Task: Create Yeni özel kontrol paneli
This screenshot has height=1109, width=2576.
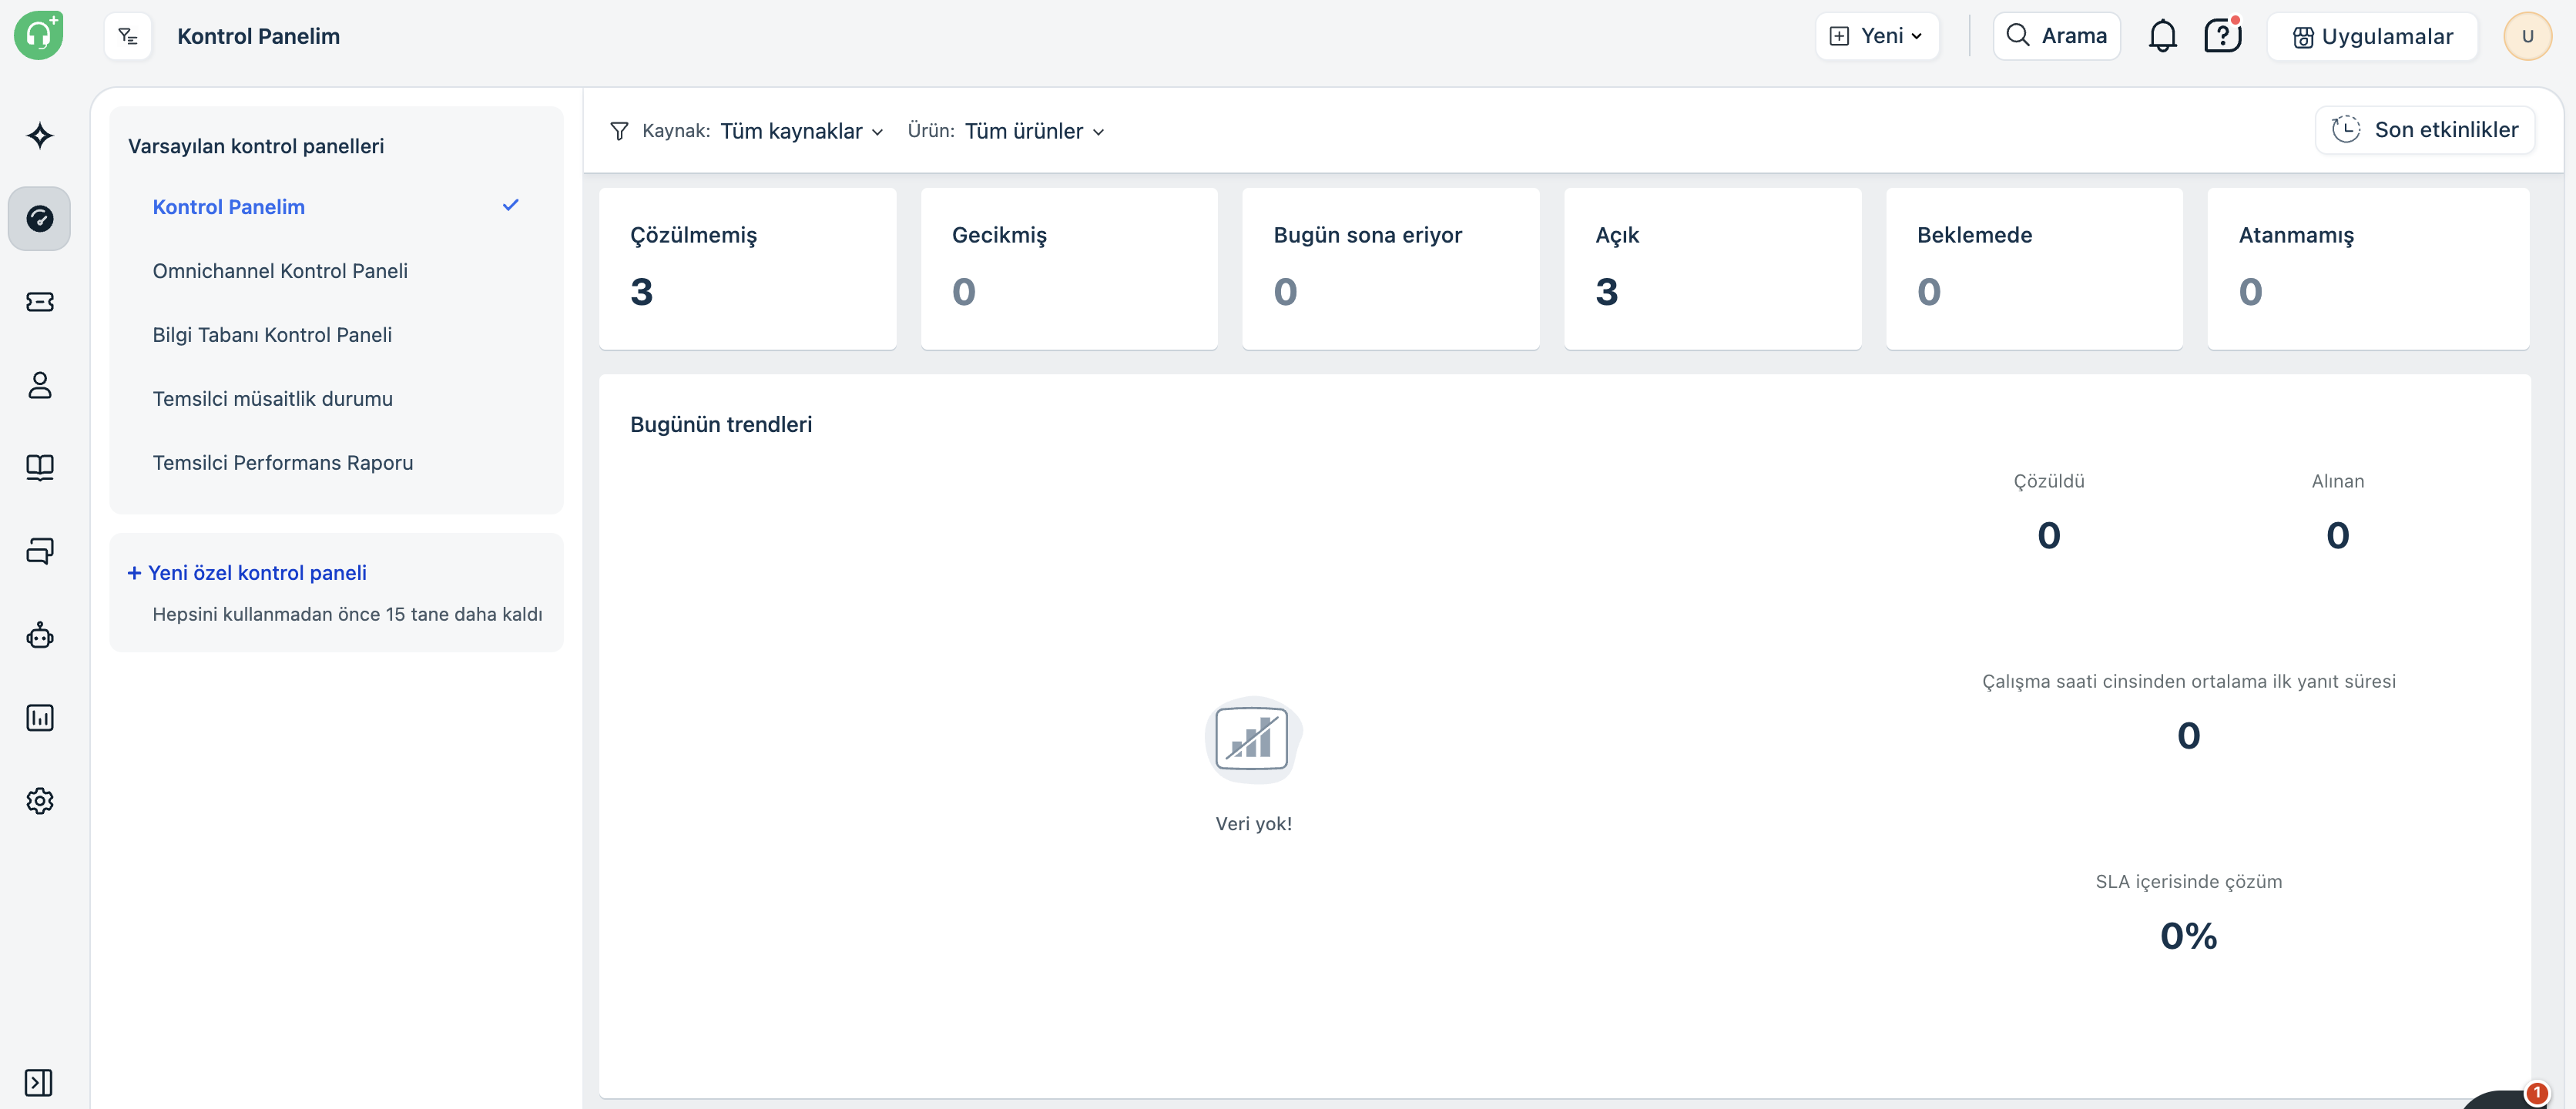Action: click(x=247, y=573)
